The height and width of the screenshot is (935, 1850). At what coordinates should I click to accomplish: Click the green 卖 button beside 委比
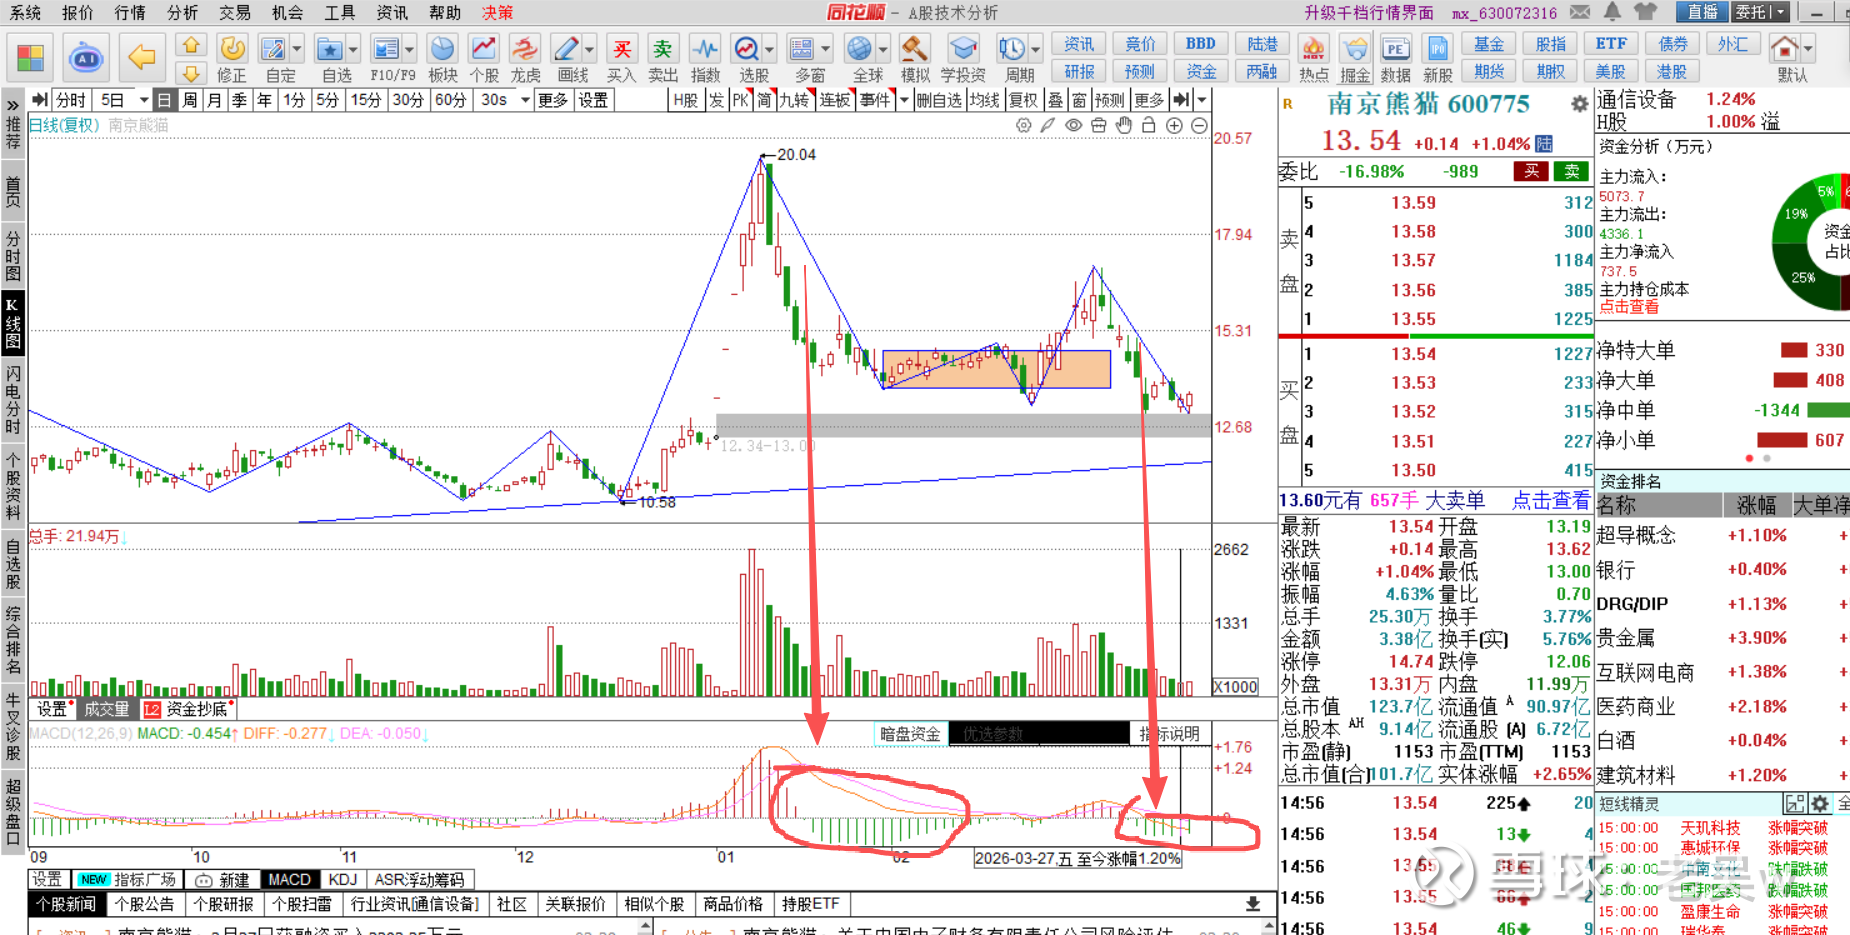click(x=1572, y=172)
